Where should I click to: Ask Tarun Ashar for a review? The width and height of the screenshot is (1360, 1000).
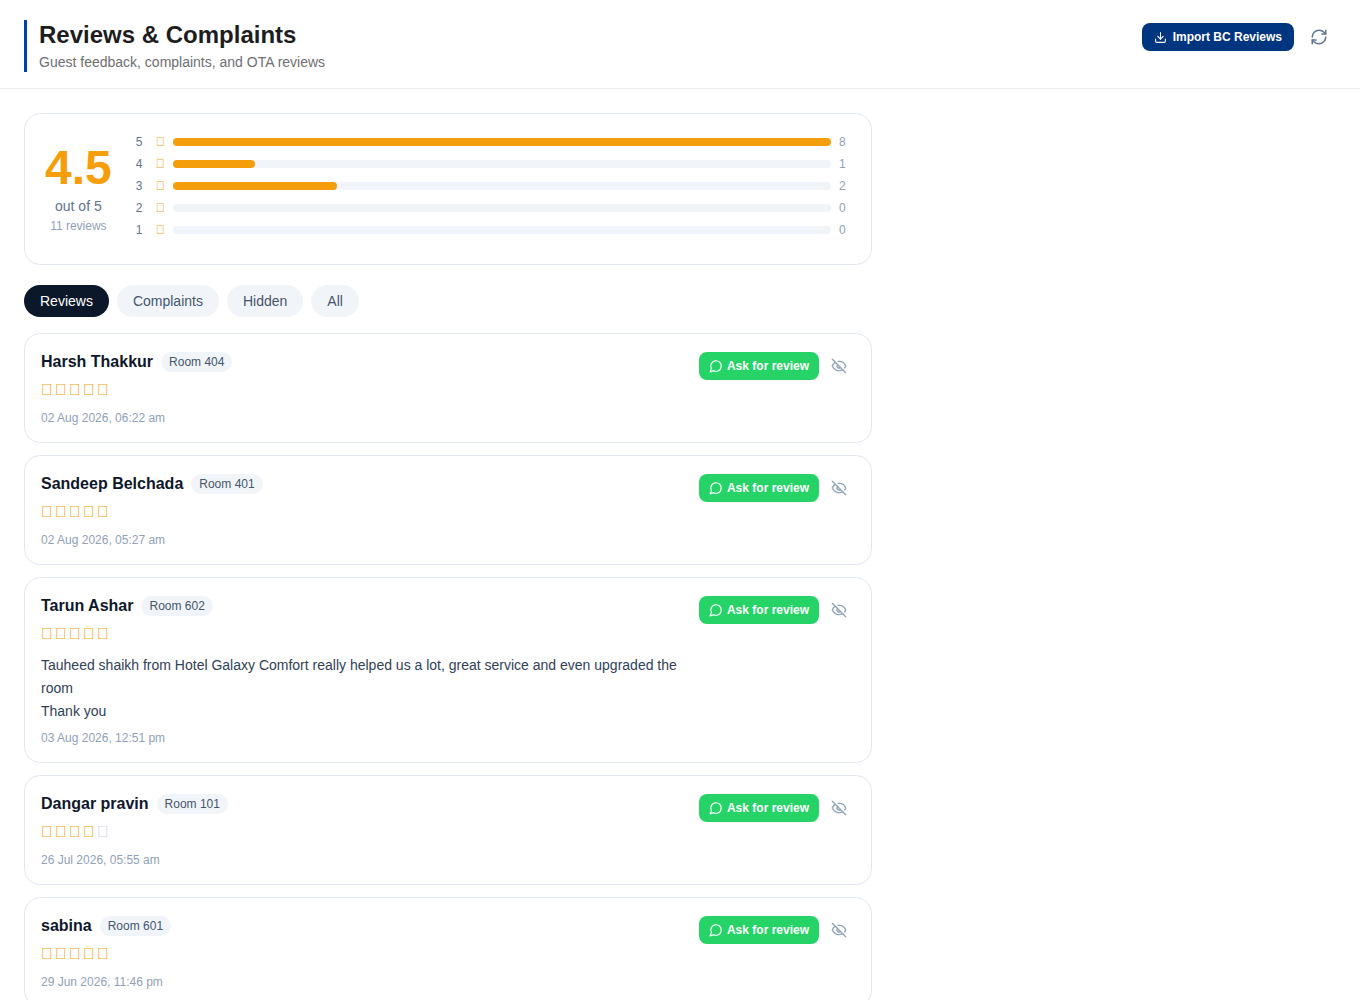pyautogui.click(x=759, y=610)
